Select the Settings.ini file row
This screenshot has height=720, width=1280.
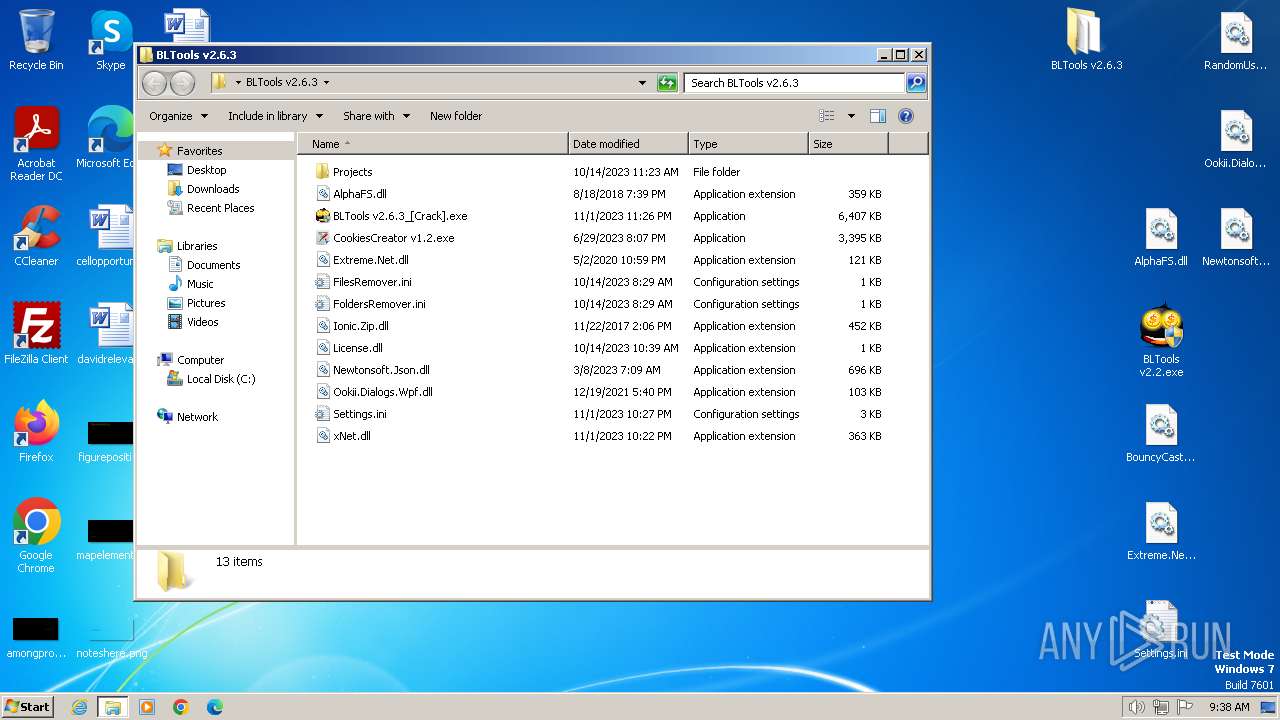click(600, 414)
